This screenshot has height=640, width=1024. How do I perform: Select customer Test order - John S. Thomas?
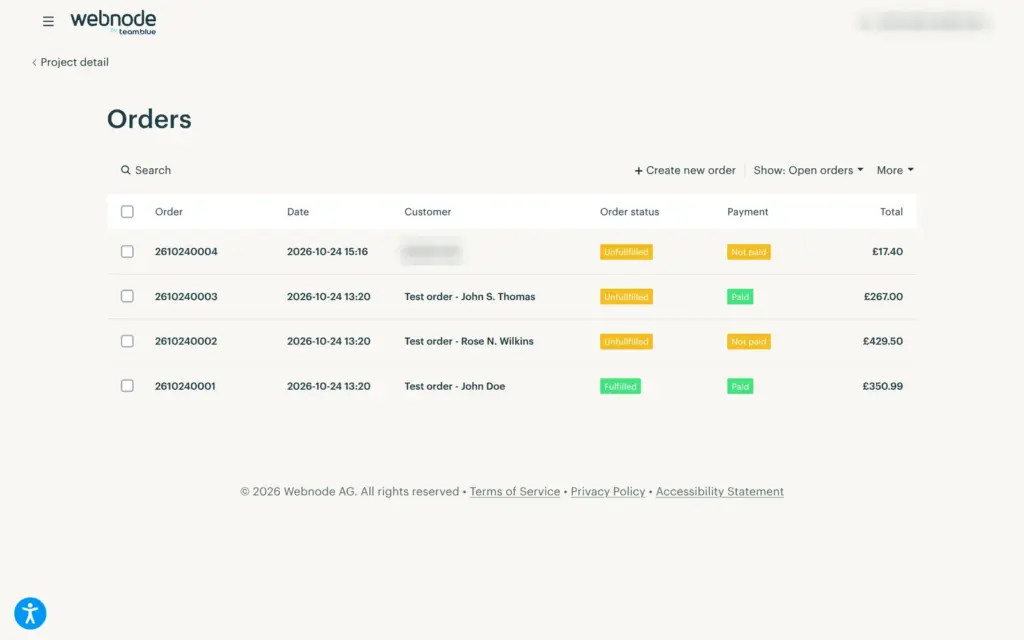[x=470, y=296]
